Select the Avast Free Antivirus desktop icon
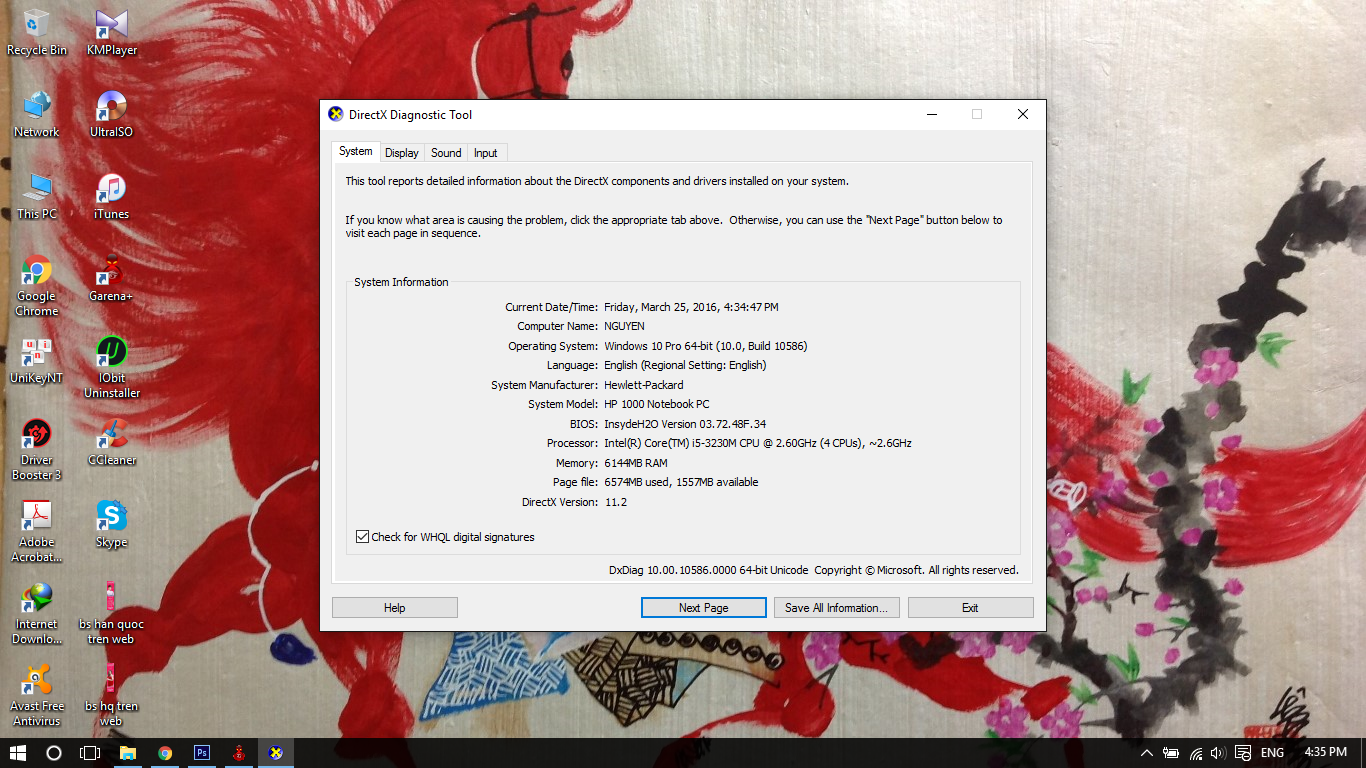This screenshot has height=768, width=1366. [37, 696]
